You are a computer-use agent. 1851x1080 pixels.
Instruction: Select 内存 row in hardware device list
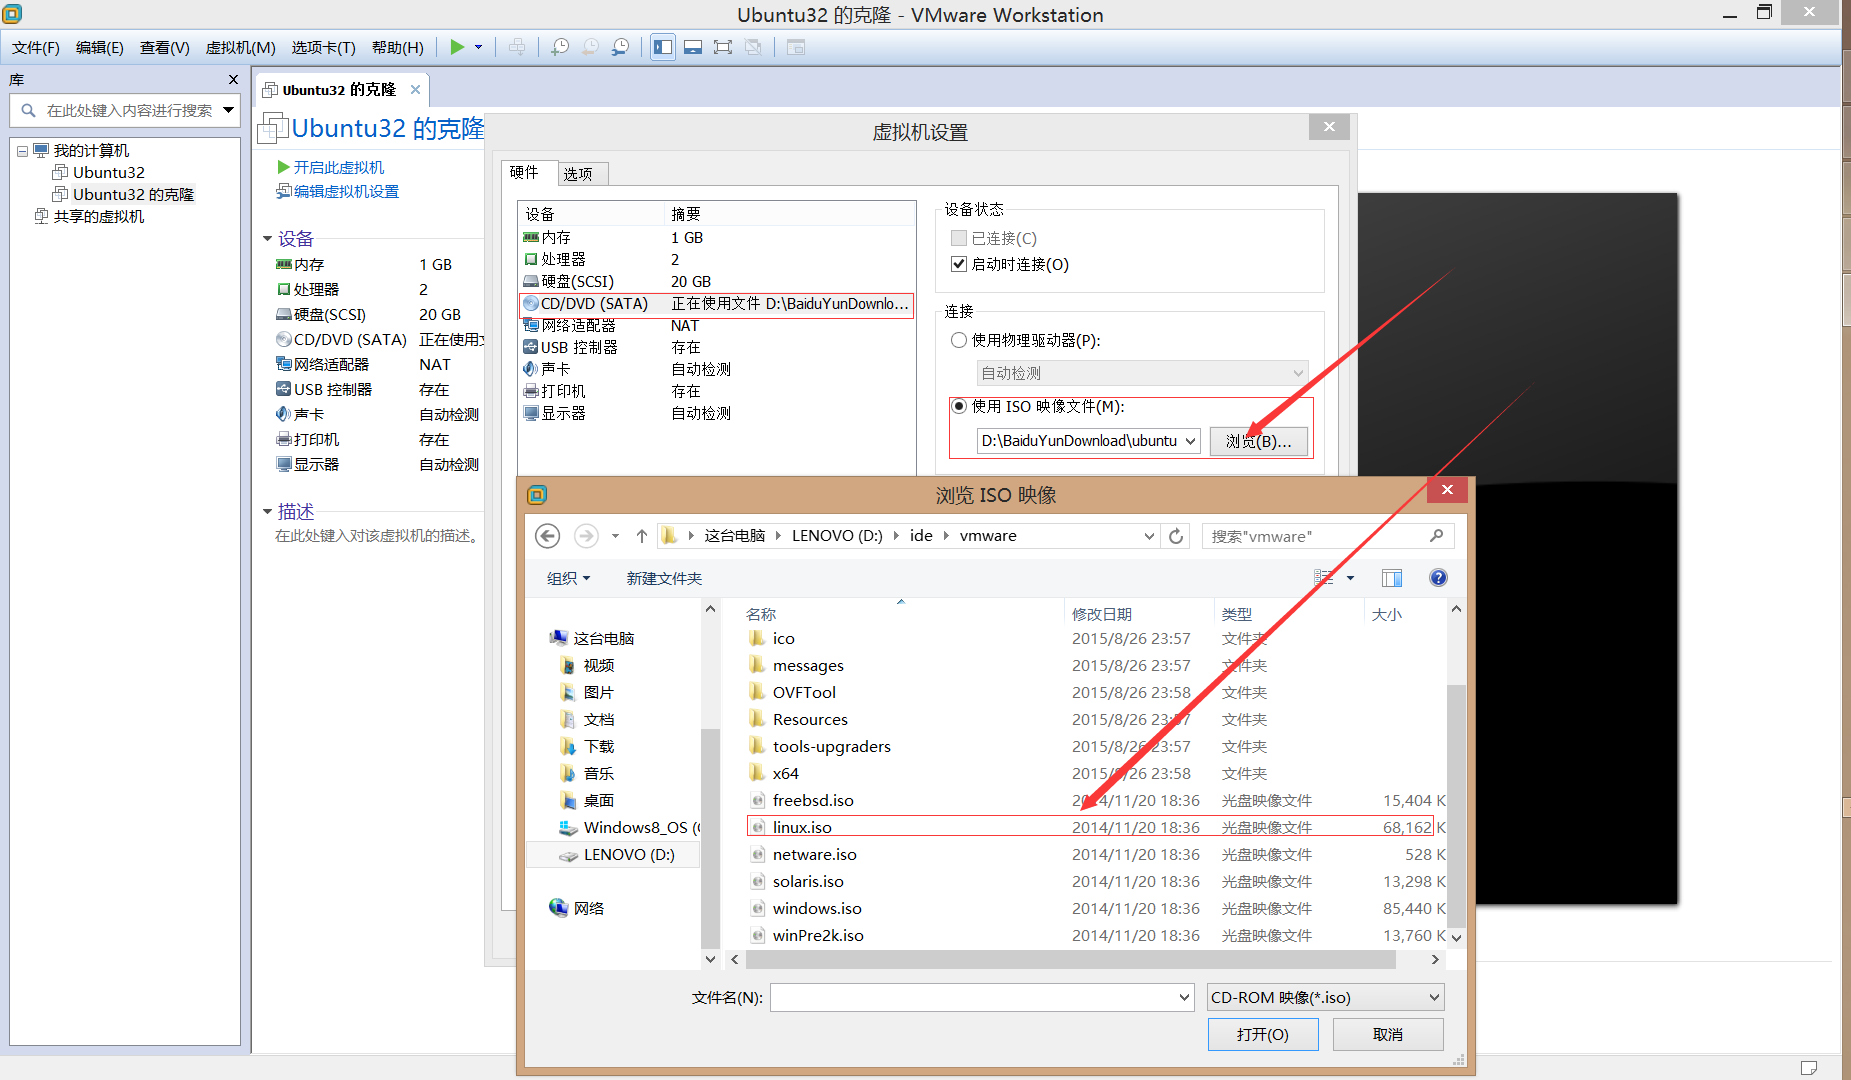[x=716, y=237]
